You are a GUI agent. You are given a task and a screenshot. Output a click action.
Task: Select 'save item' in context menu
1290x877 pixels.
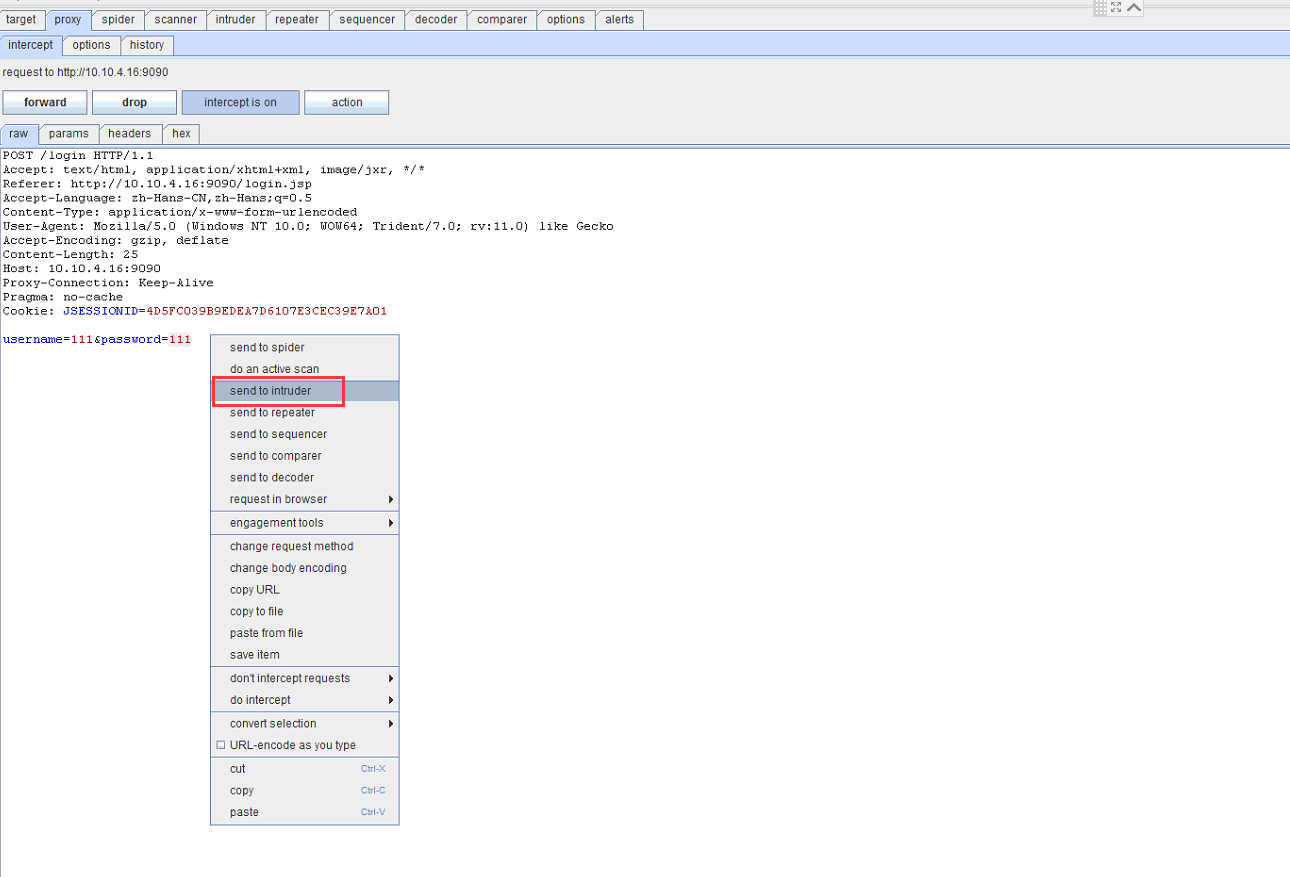pyautogui.click(x=304, y=655)
